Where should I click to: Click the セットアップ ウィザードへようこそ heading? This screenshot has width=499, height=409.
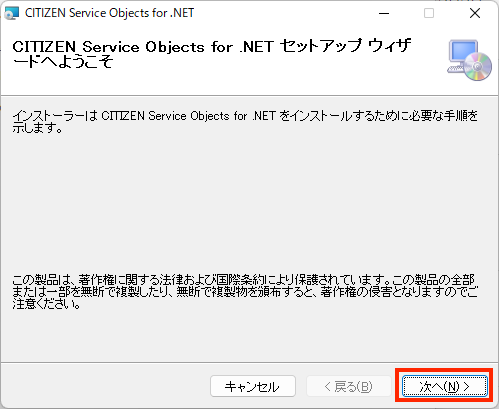pyautogui.click(x=212, y=54)
